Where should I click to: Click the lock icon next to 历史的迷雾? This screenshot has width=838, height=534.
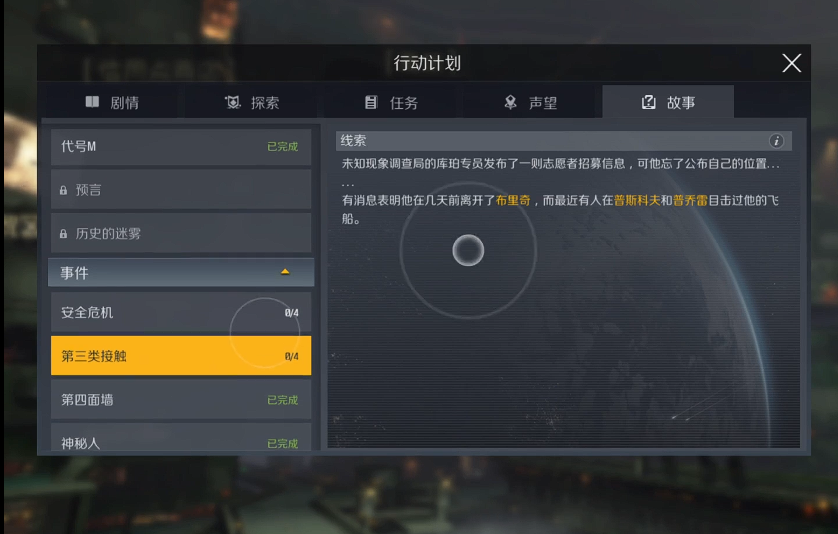point(64,234)
